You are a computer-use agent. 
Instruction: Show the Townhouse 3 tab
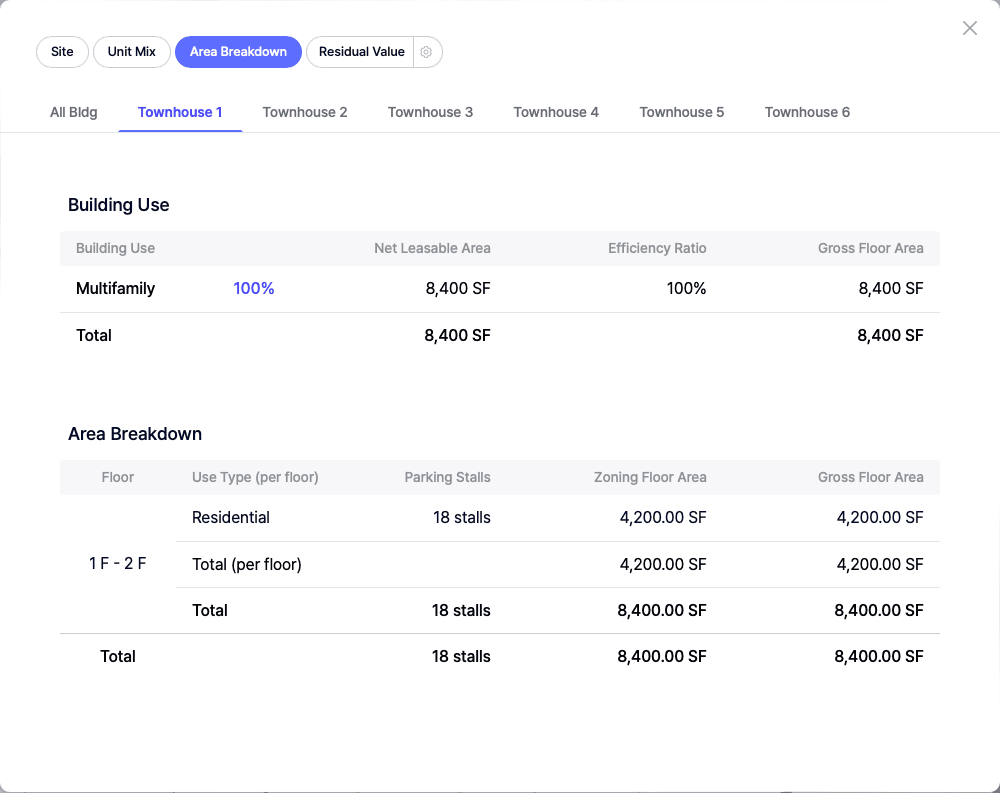coord(430,112)
